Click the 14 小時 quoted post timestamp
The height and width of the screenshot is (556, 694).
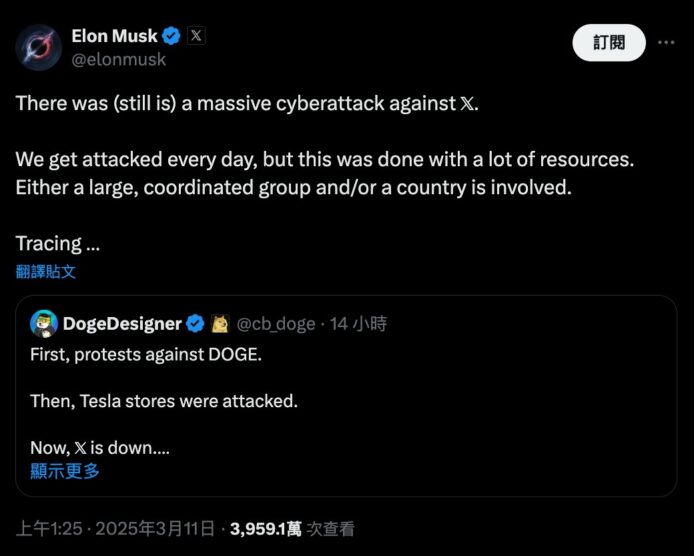pyautogui.click(x=358, y=323)
